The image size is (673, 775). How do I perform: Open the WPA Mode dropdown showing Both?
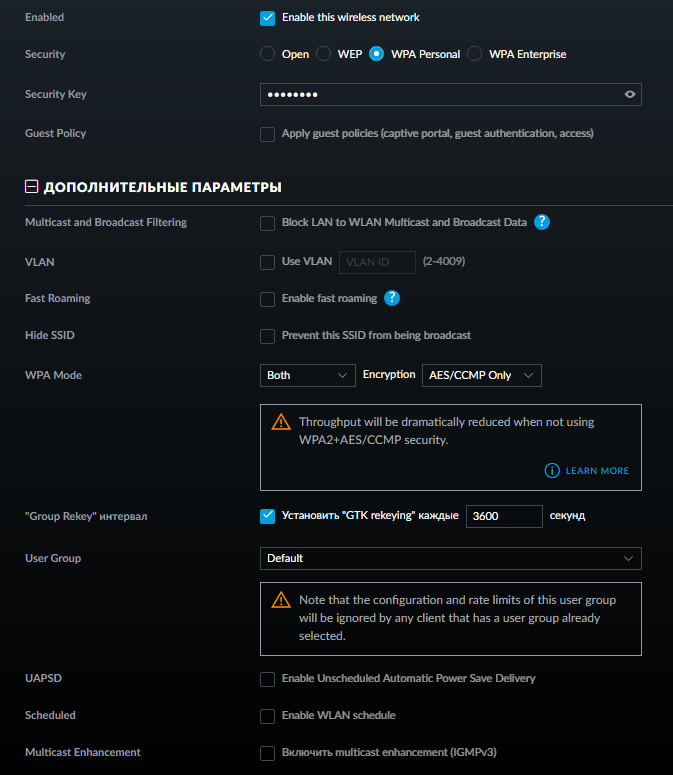(x=307, y=376)
